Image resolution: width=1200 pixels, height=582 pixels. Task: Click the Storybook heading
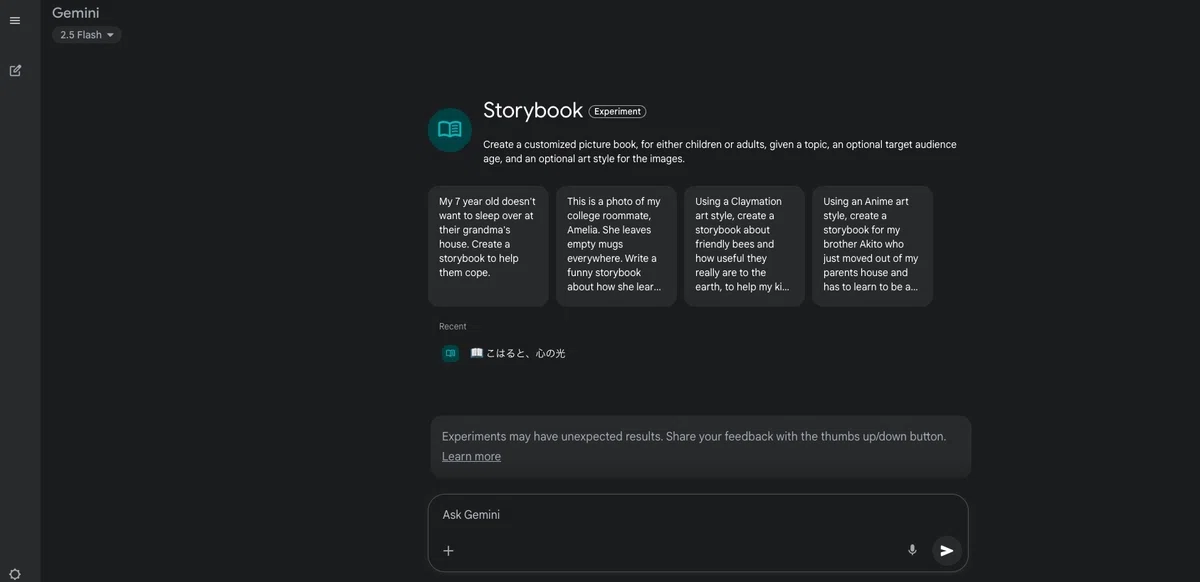tap(533, 110)
